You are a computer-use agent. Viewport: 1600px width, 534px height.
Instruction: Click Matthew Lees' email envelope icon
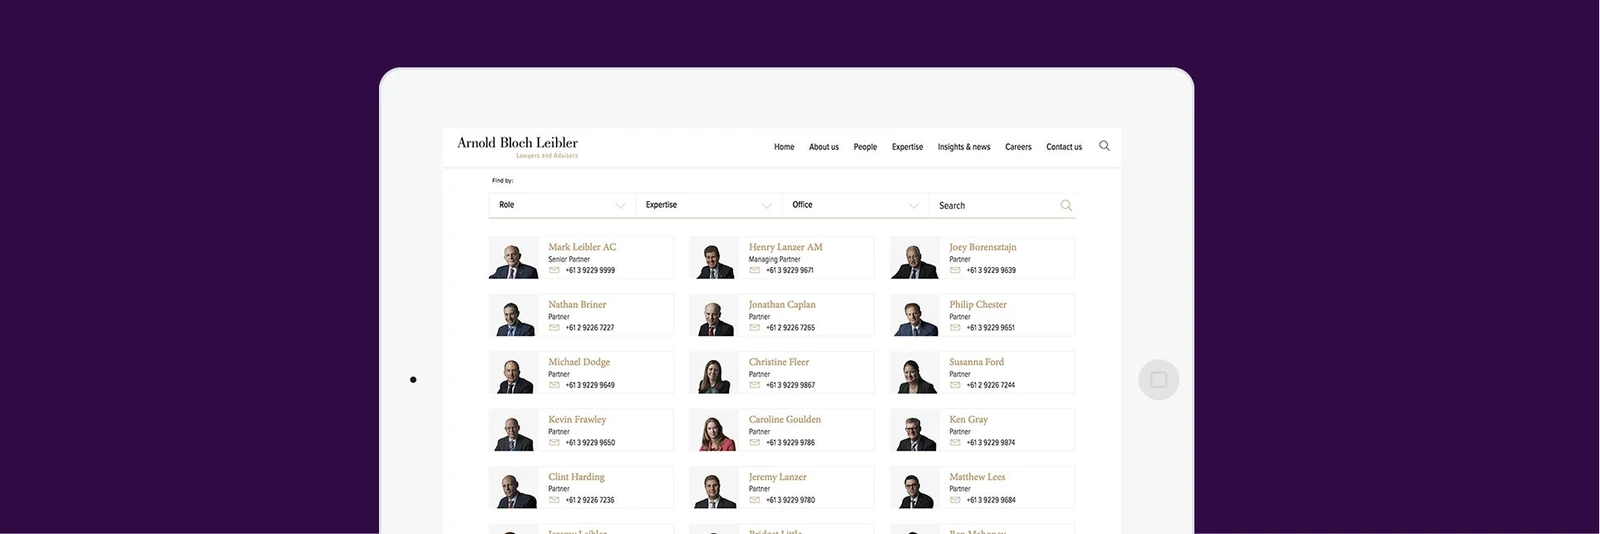(955, 500)
